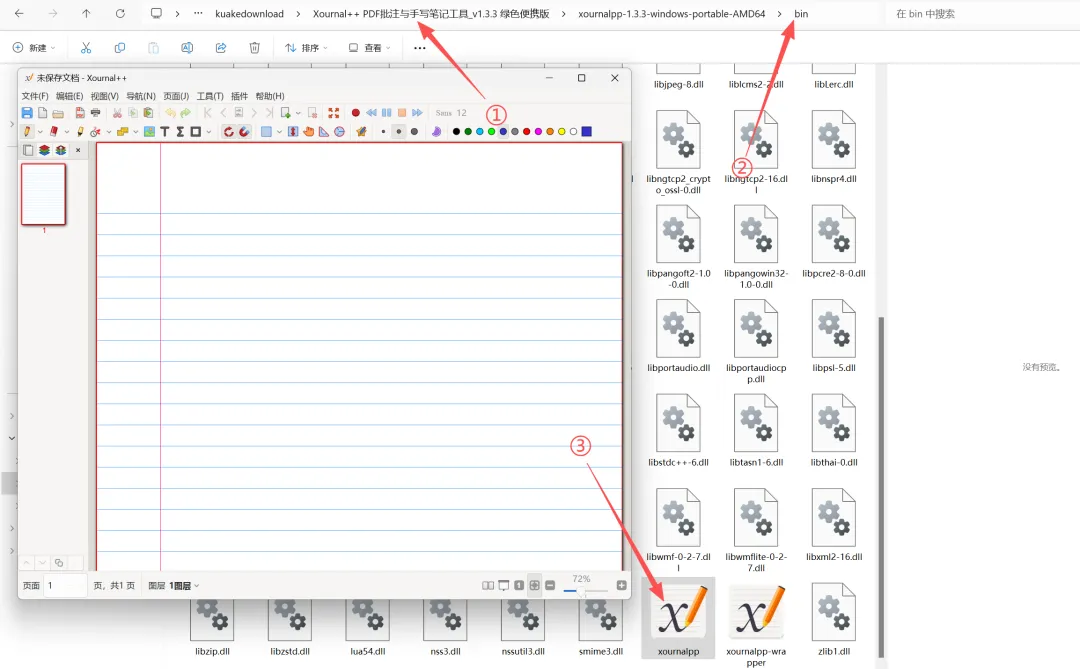Select the Text tool
The width and height of the screenshot is (1080, 669).
pos(165,131)
